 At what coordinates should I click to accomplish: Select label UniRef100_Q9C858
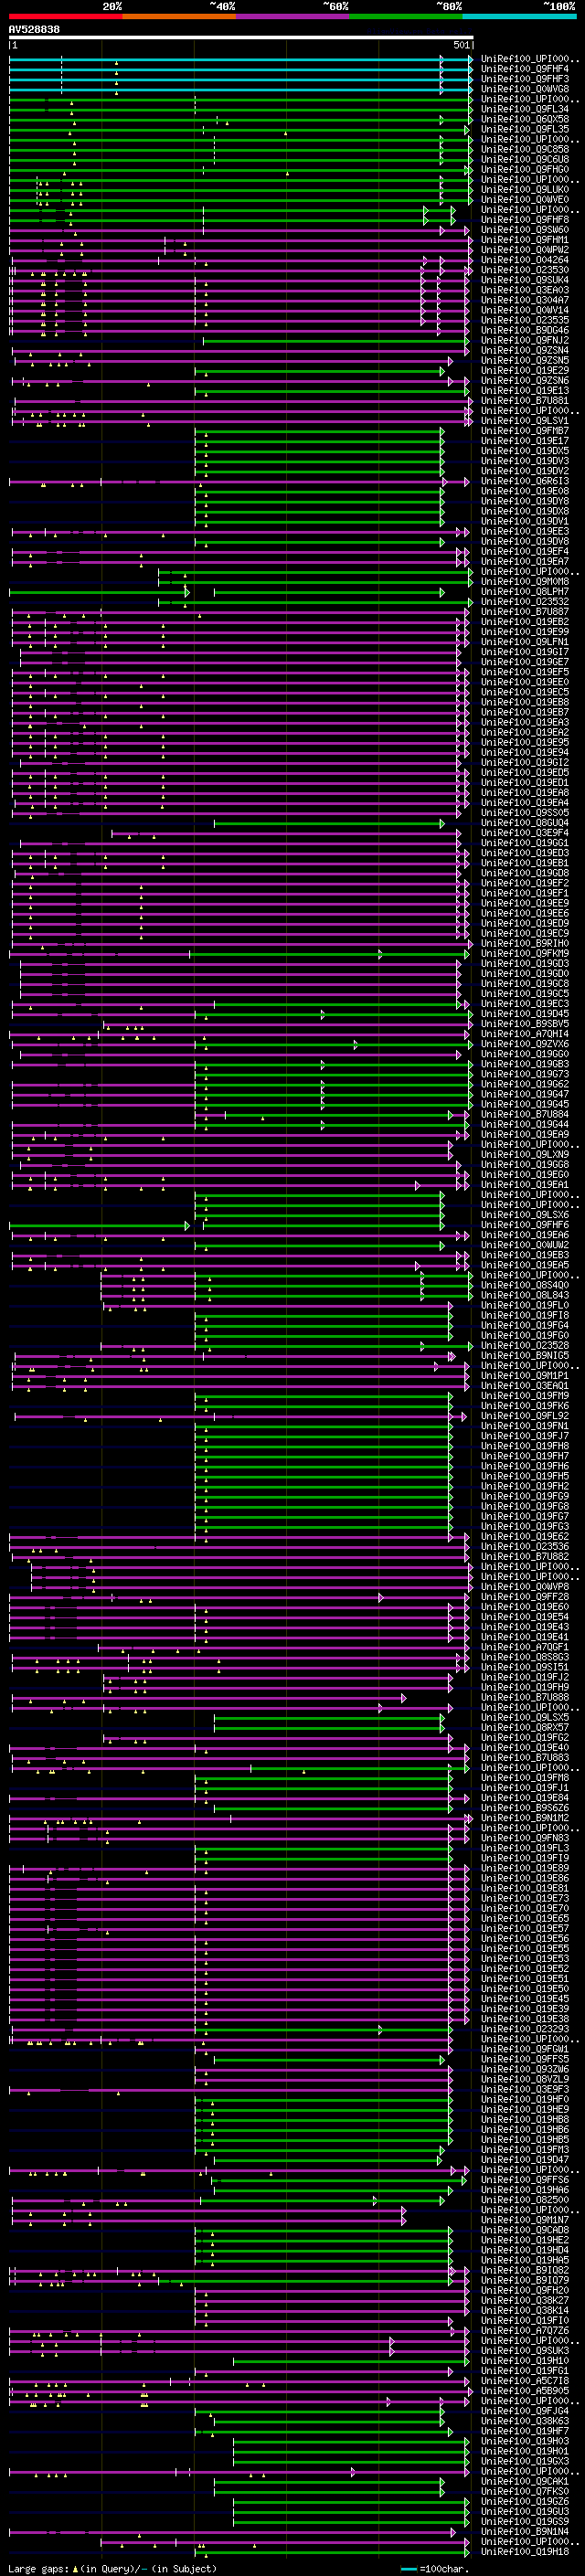click(x=525, y=149)
